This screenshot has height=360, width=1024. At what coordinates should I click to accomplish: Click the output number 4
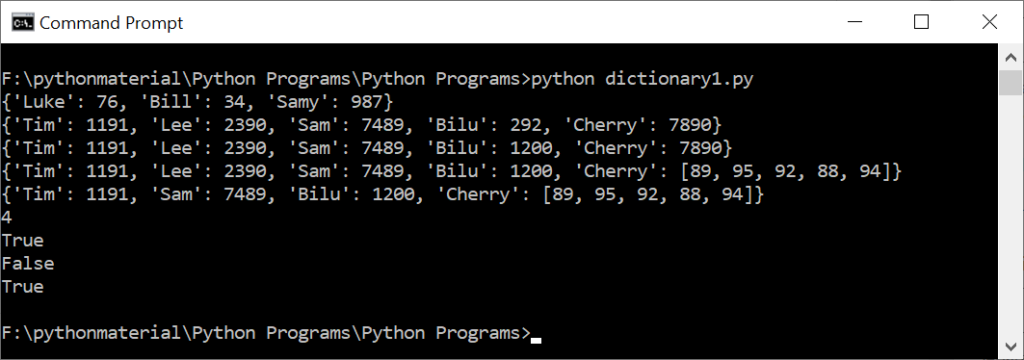click(x=7, y=218)
